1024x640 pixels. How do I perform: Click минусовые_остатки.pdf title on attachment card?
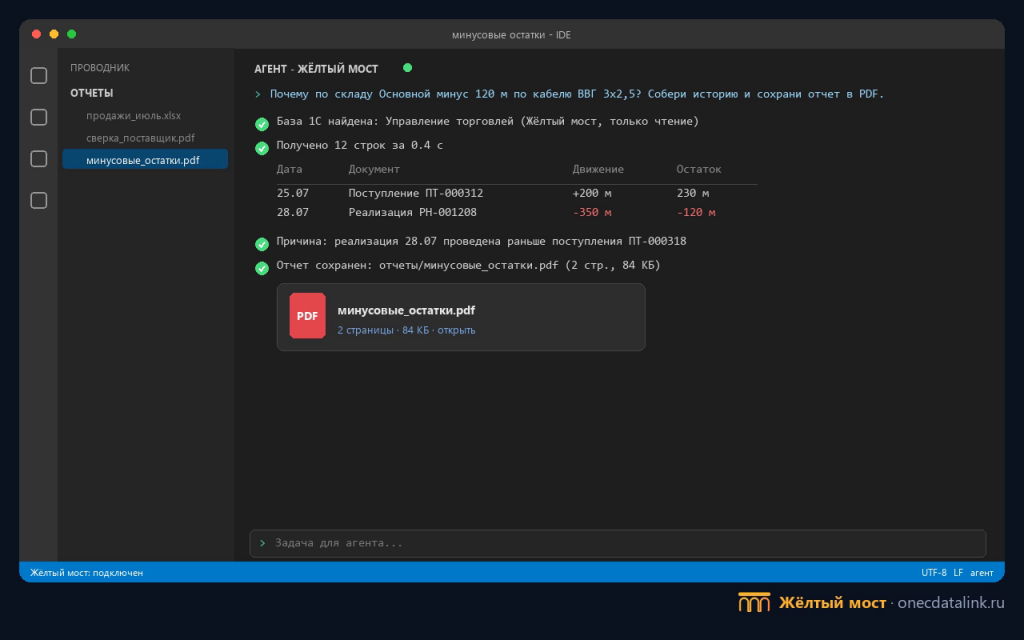click(x=406, y=310)
